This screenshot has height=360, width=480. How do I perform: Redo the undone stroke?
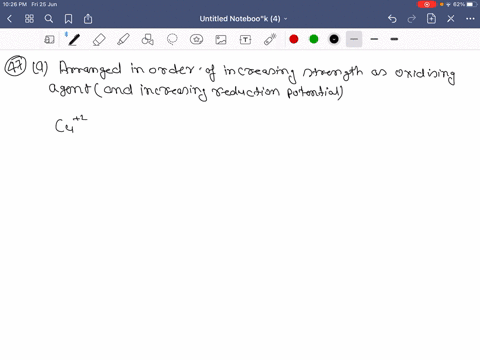coord(412,19)
